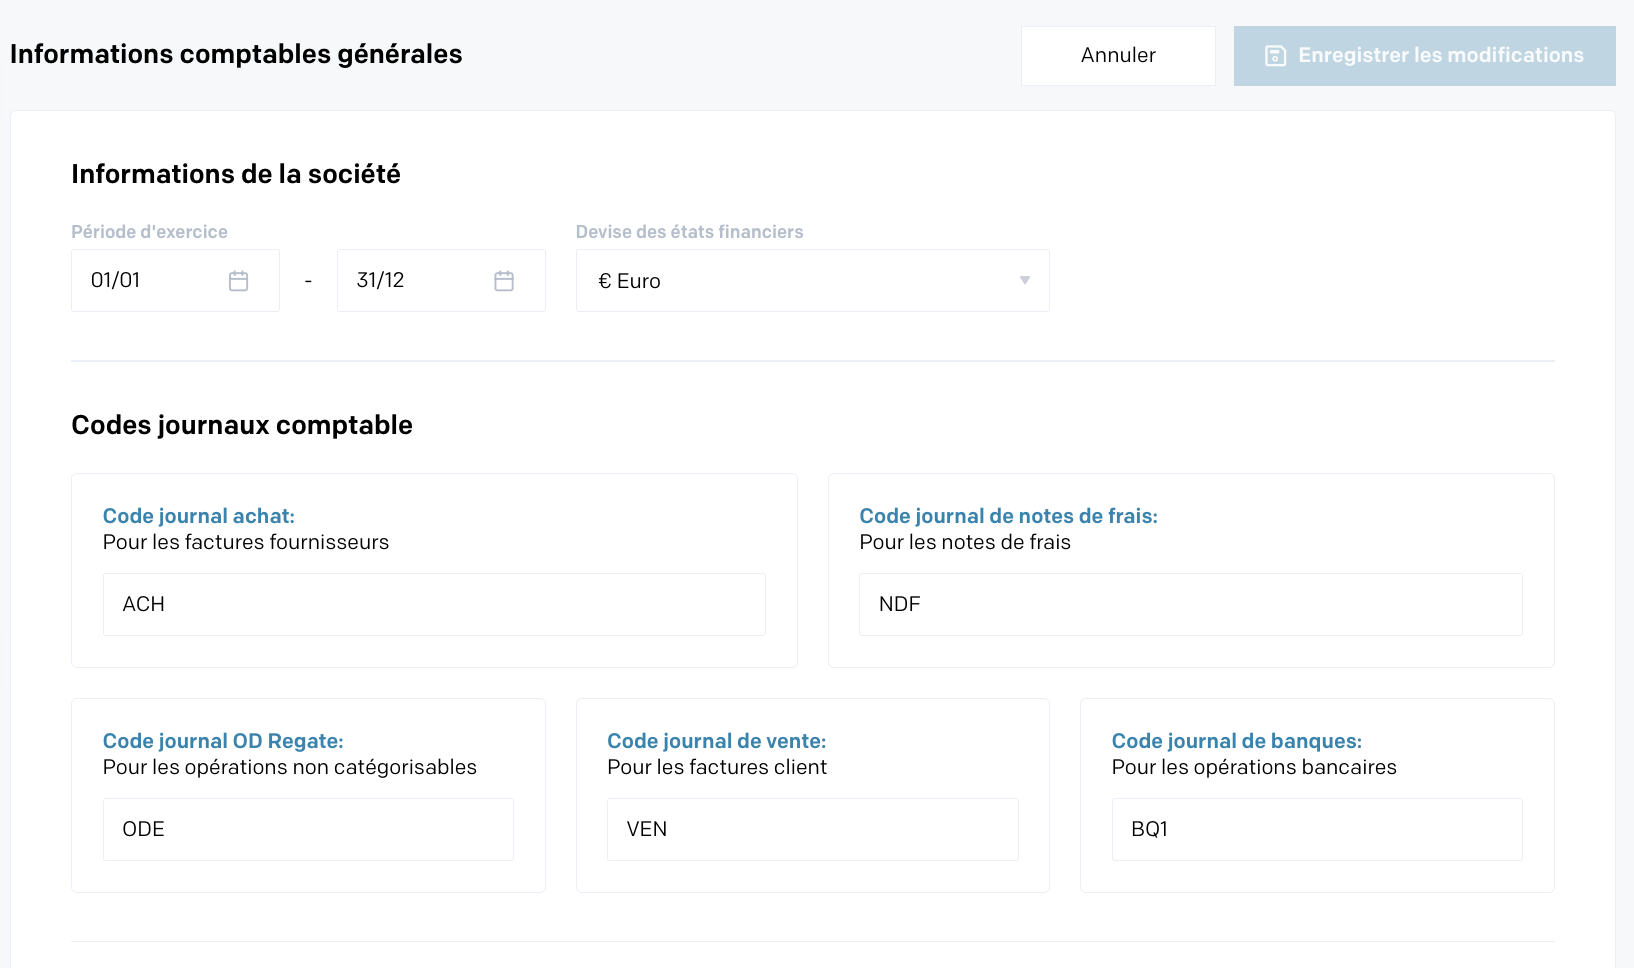Viewport: 1634px width, 968px height.
Task: Select the ODE journal code field
Action: click(x=307, y=829)
